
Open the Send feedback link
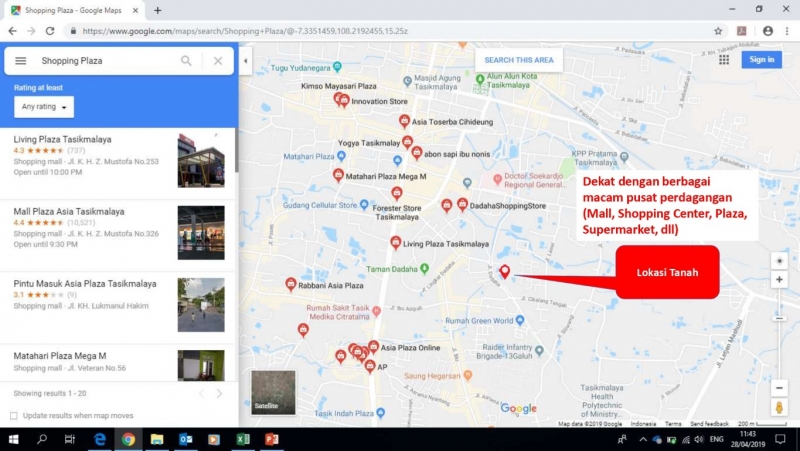709,423
